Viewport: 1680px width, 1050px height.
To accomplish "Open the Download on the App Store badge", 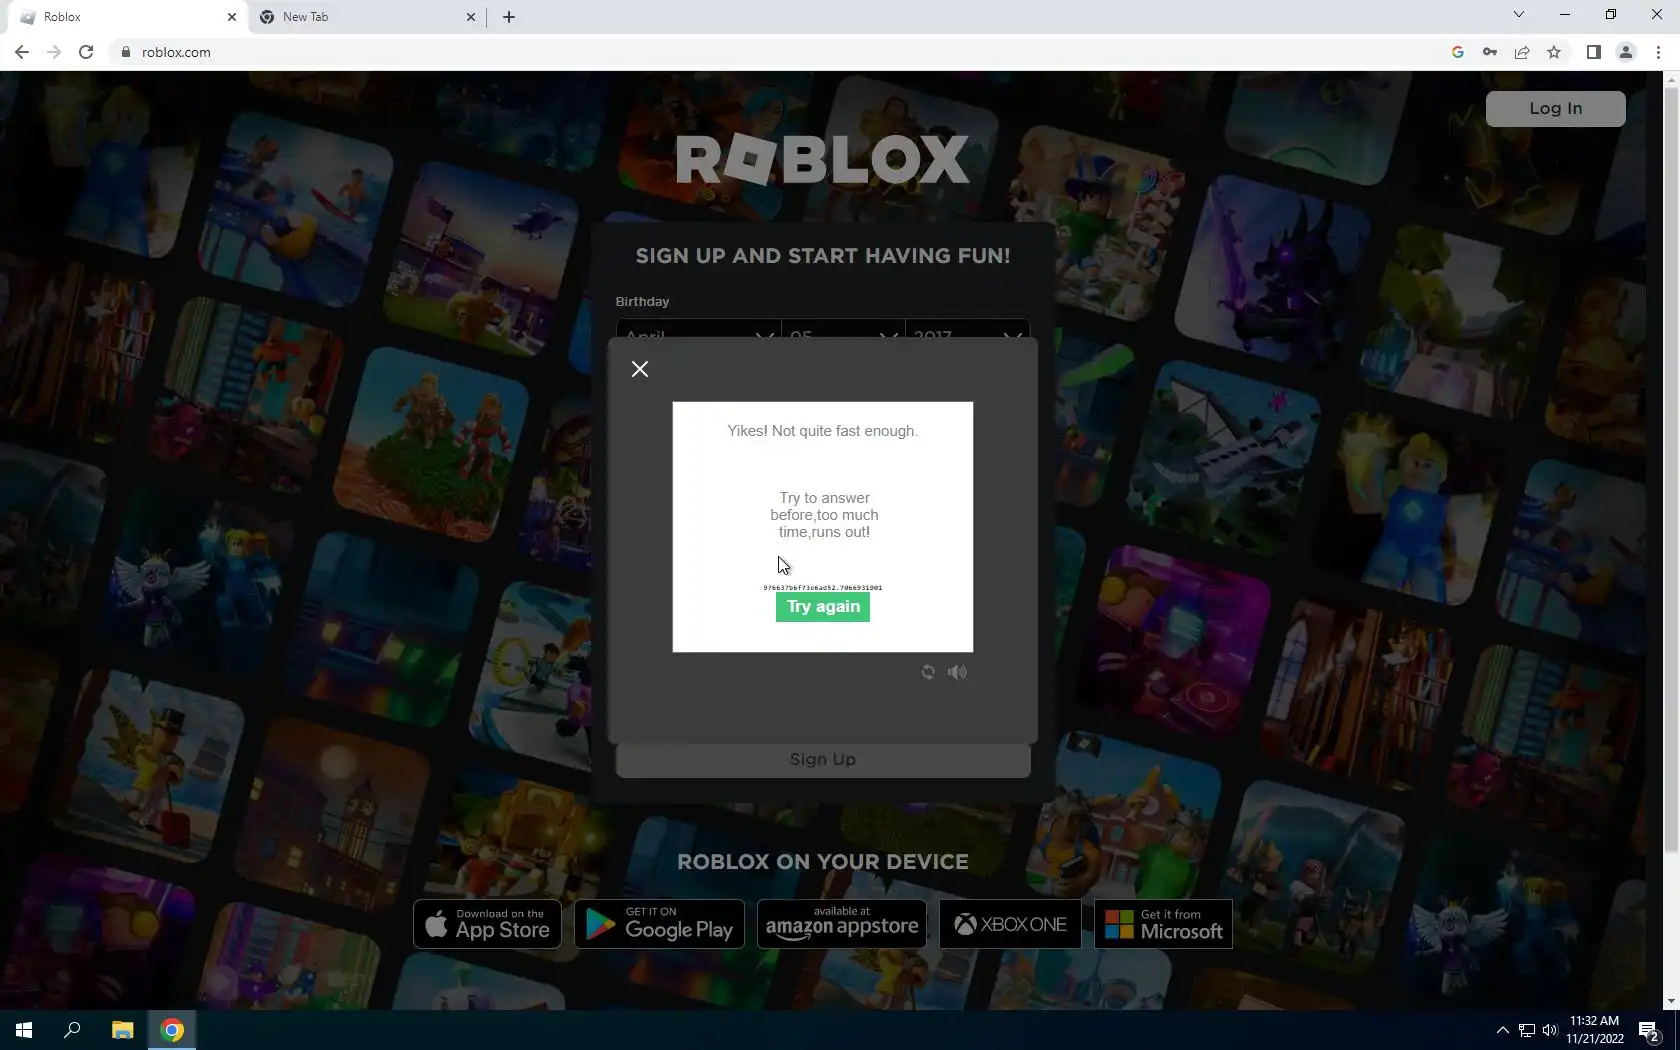I will [x=487, y=924].
